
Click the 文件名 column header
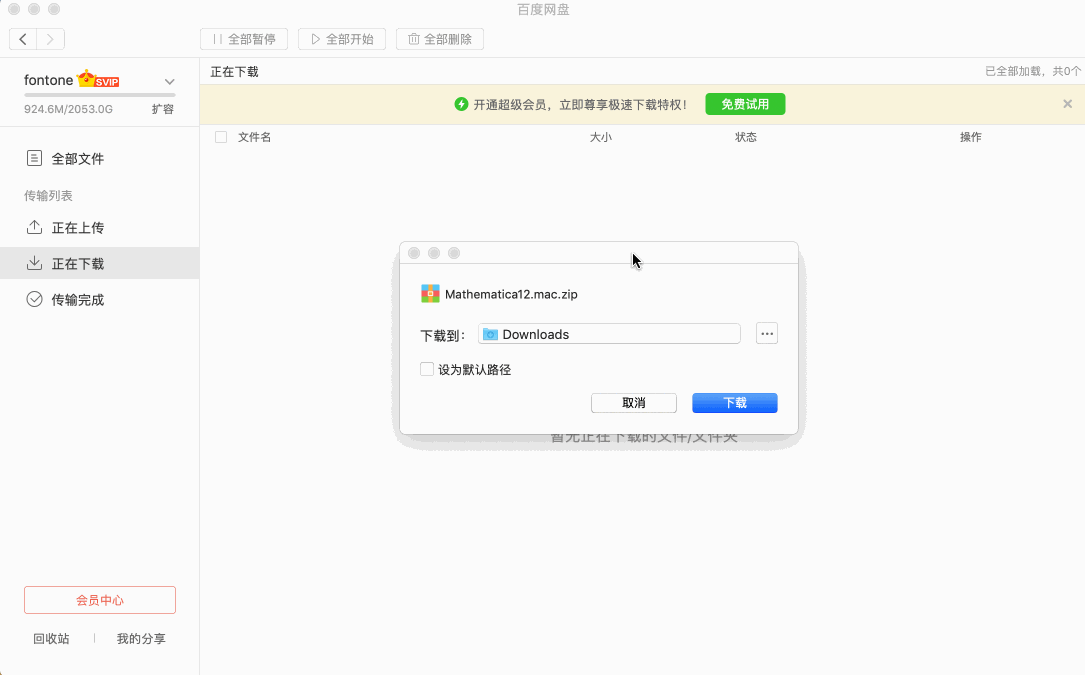pos(255,137)
